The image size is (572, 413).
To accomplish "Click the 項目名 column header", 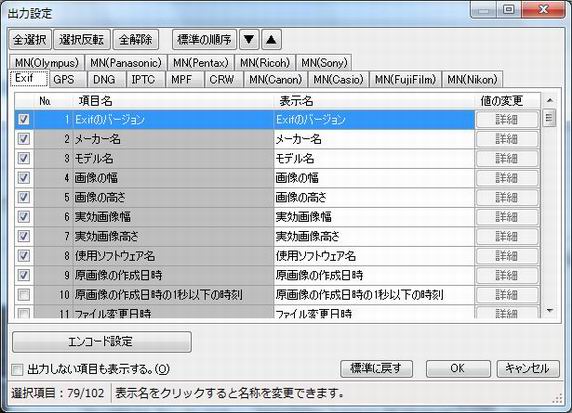I will [x=173, y=101].
